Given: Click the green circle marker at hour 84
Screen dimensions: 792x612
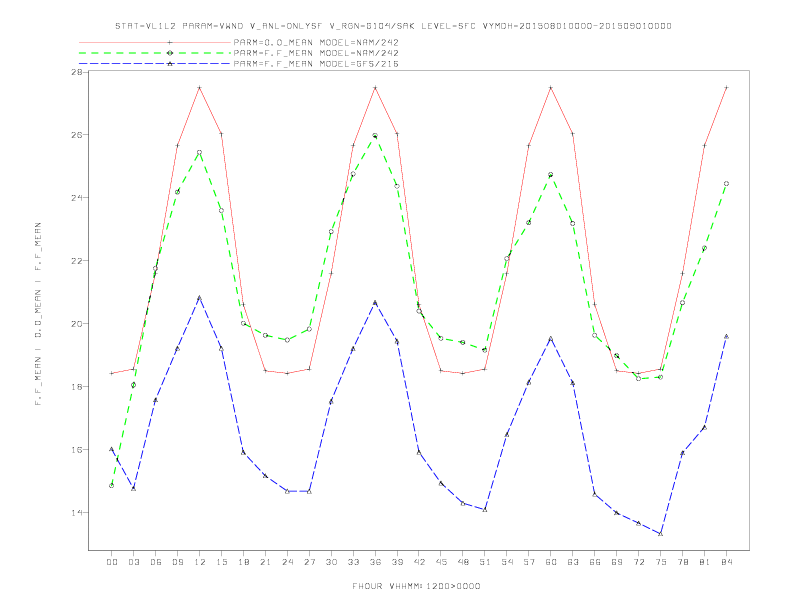Looking at the screenshot, I should click(726, 184).
